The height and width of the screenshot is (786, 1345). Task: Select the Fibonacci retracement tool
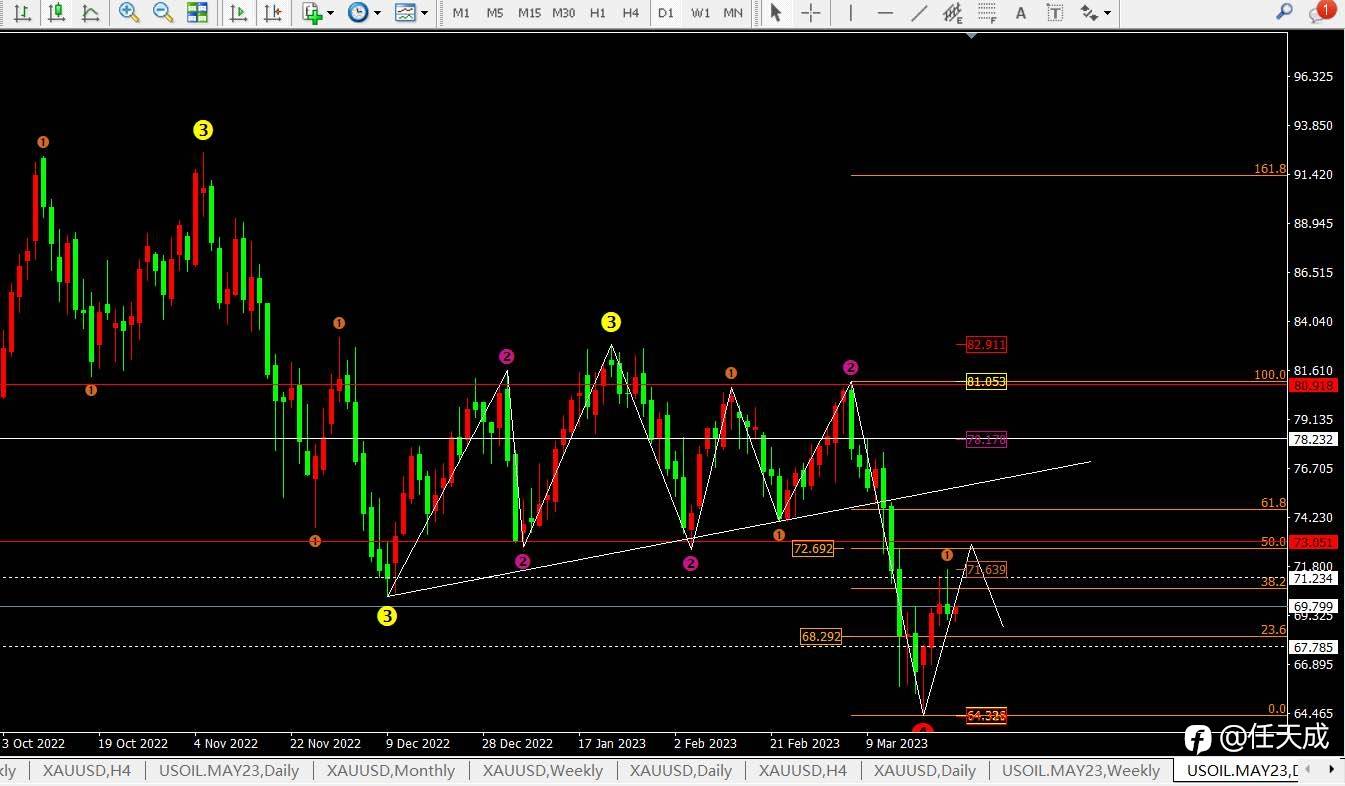[987, 13]
